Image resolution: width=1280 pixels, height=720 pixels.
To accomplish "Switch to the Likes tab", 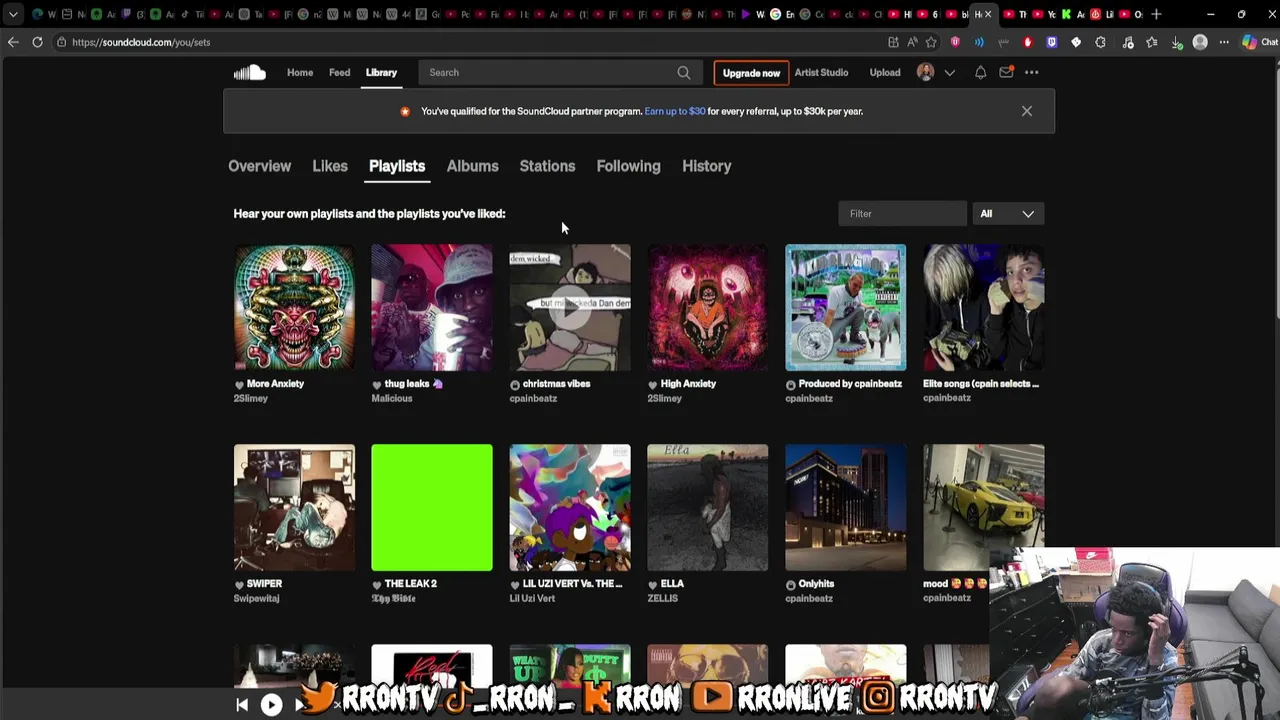I will (x=330, y=166).
